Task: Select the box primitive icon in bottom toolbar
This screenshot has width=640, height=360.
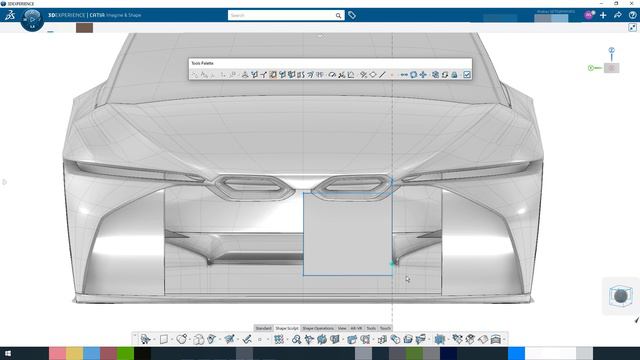Action: click(x=198, y=339)
